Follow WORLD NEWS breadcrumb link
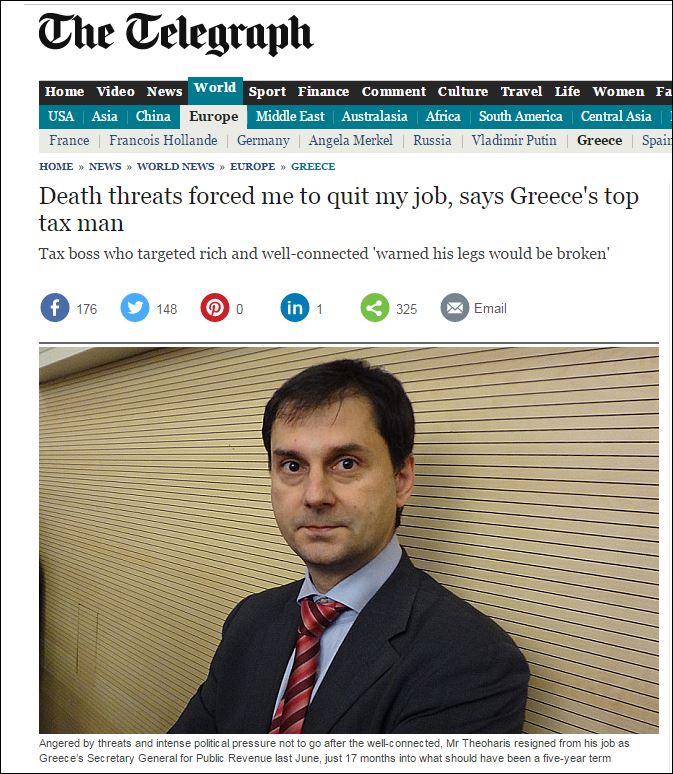The width and height of the screenshot is (673, 774). pyautogui.click(x=175, y=166)
